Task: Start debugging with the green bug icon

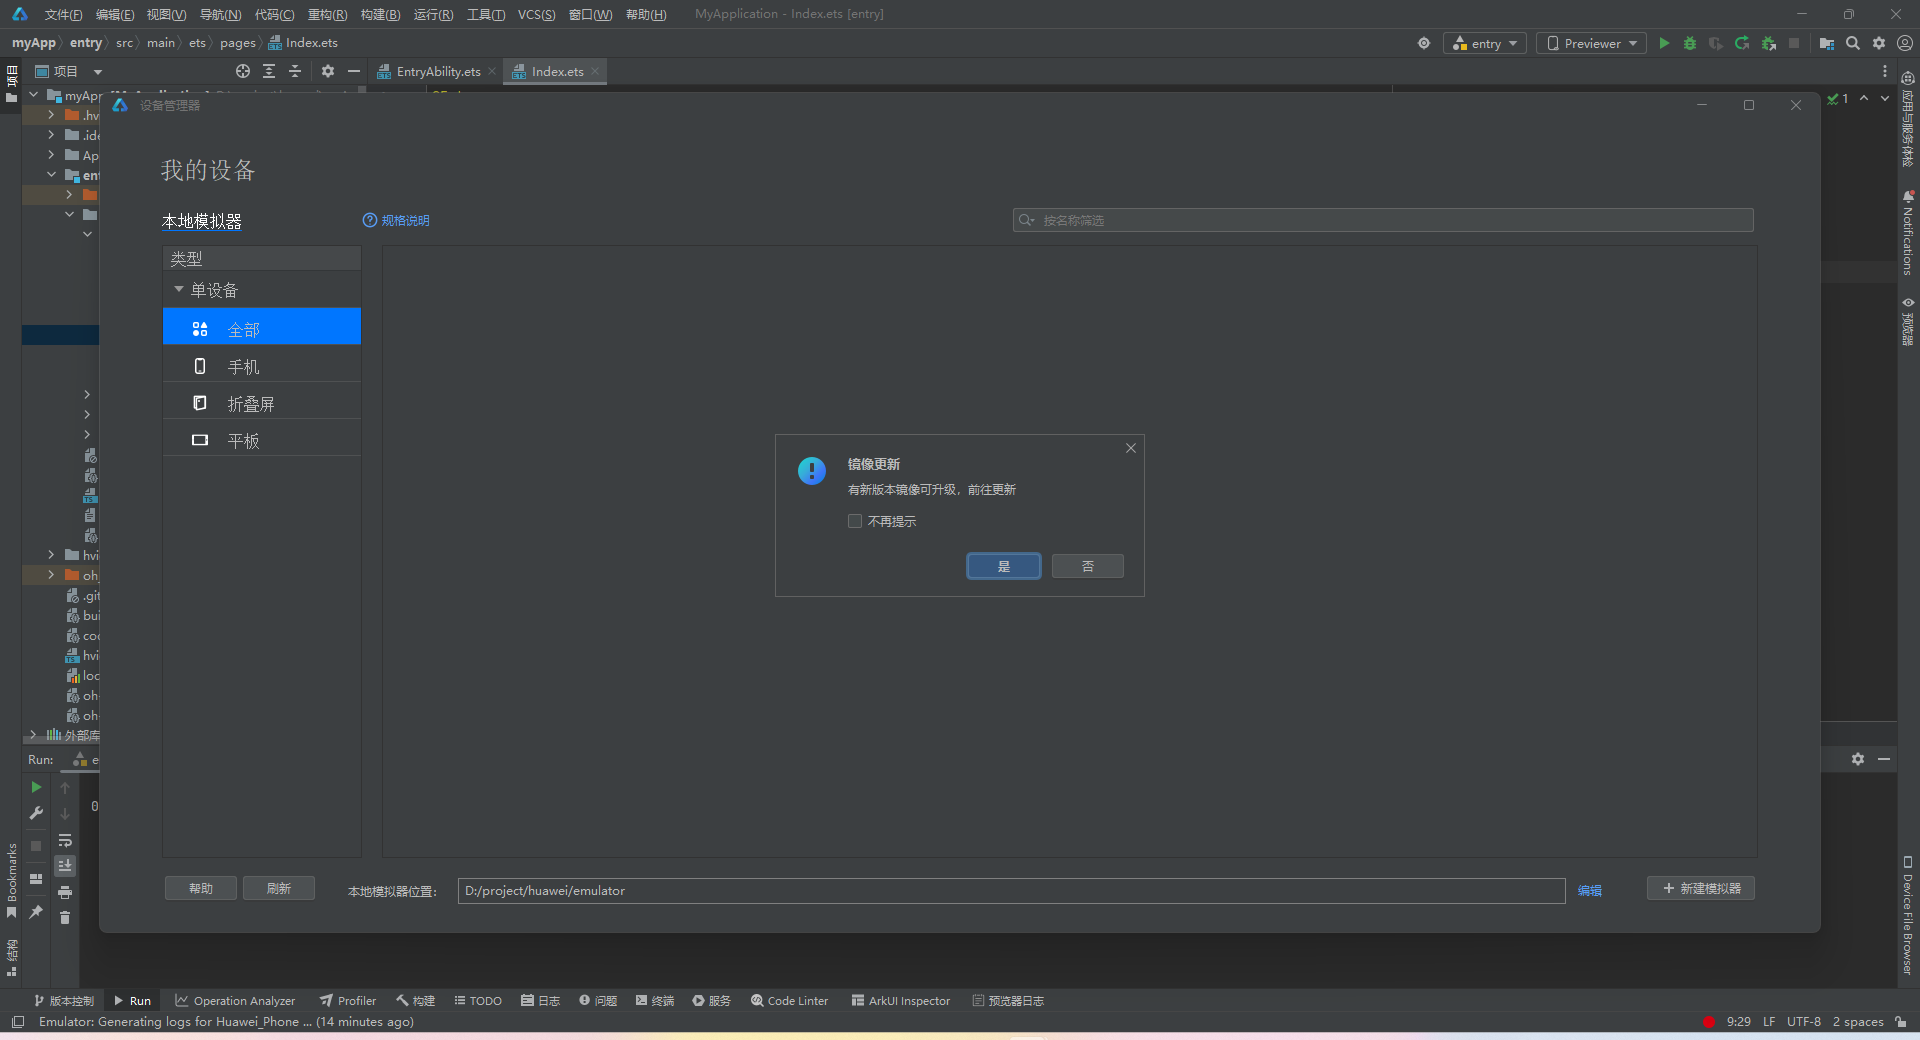Action: (1690, 43)
